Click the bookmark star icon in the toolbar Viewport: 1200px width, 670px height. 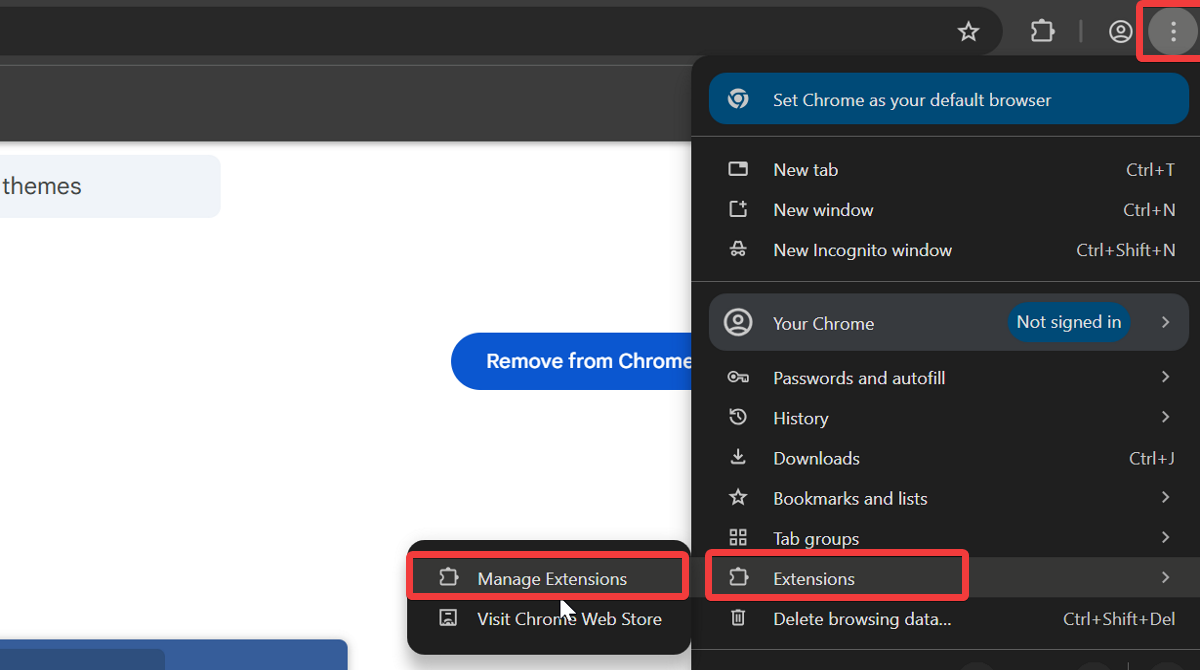(x=968, y=31)
